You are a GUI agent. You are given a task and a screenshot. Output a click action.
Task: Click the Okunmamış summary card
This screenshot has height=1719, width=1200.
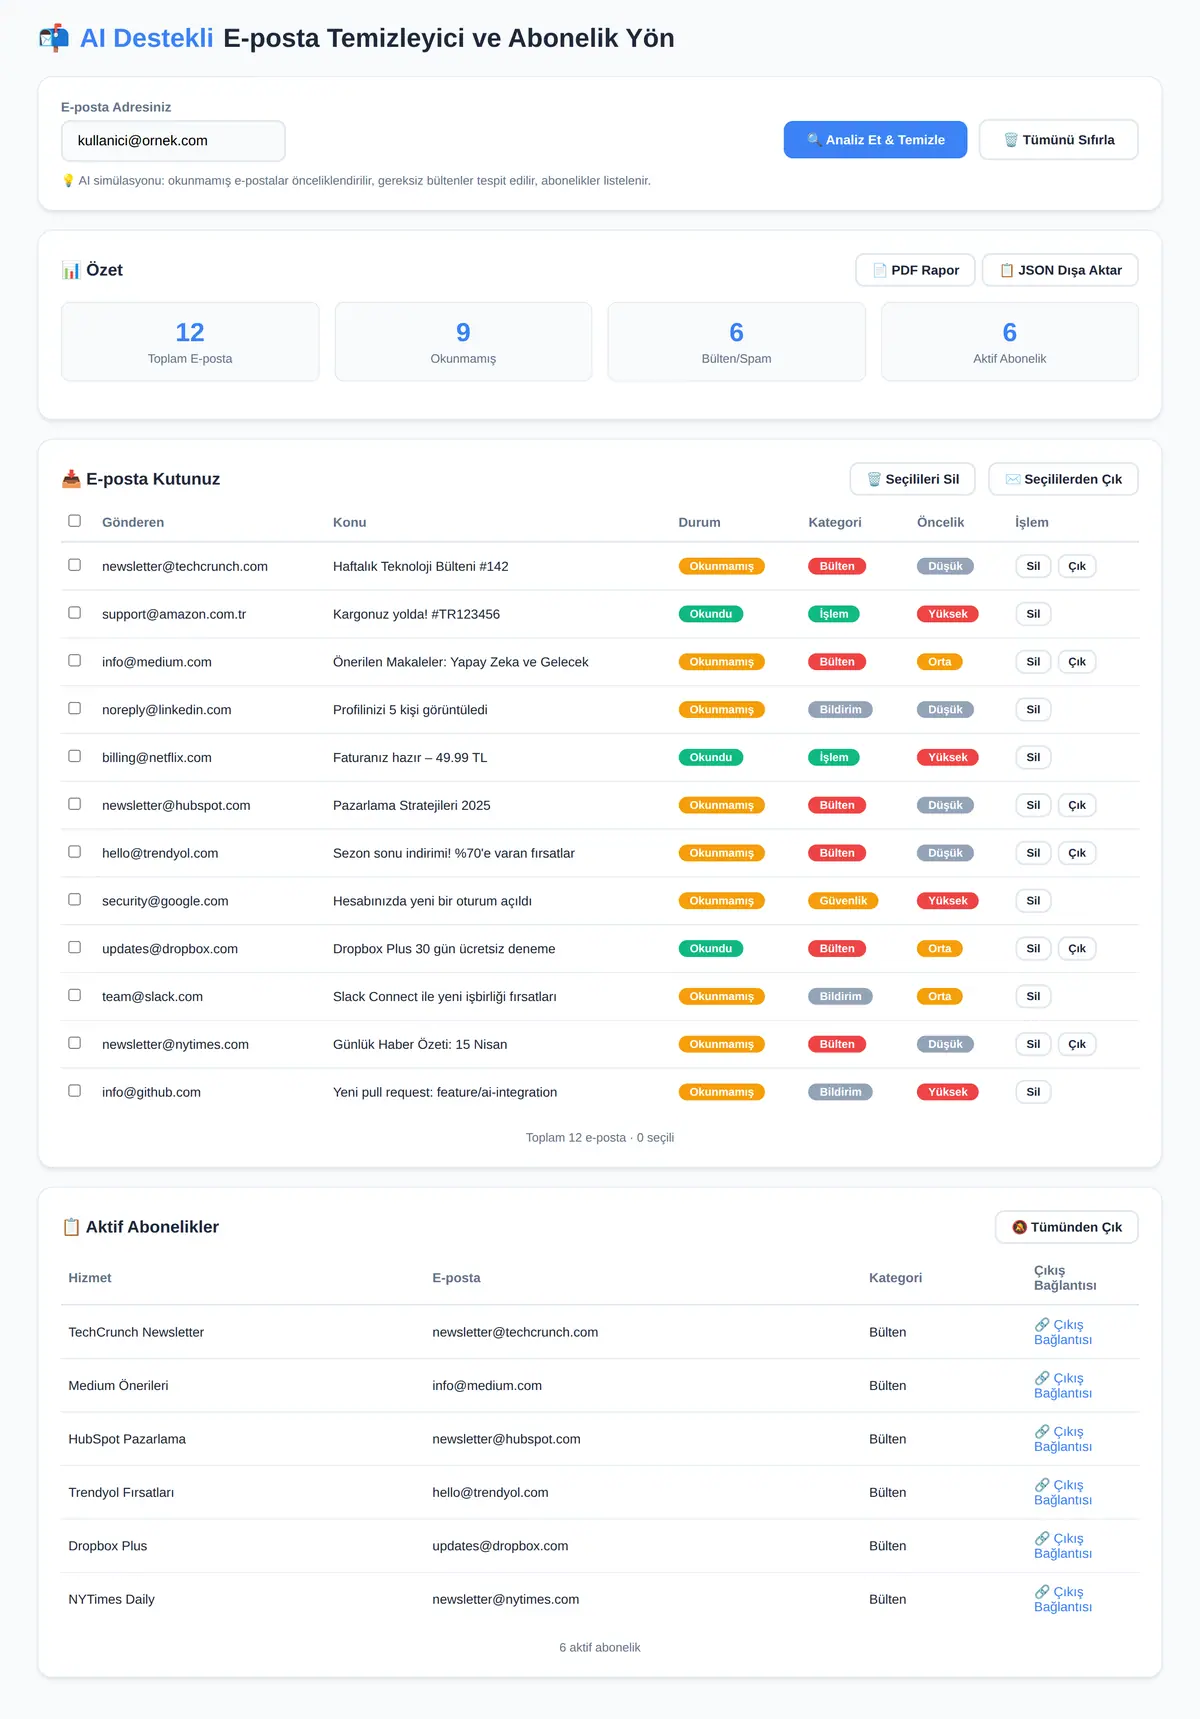(463, 342)
